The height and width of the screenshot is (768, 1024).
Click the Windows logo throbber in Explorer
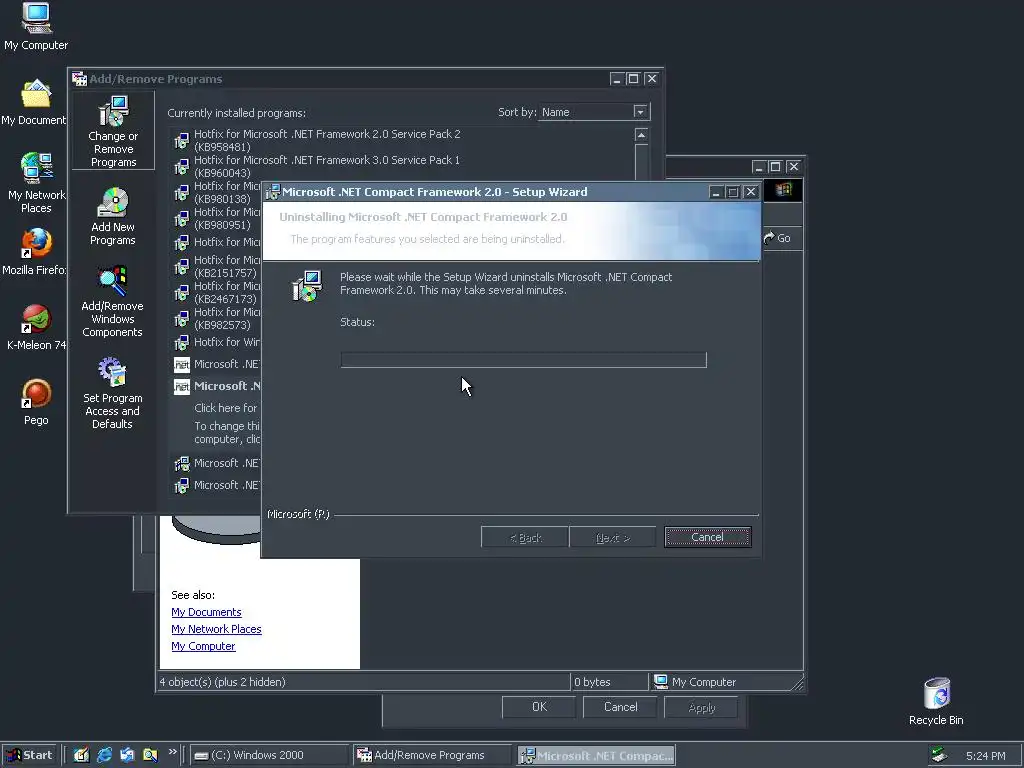pyautogui.click(x=784, y=190)
